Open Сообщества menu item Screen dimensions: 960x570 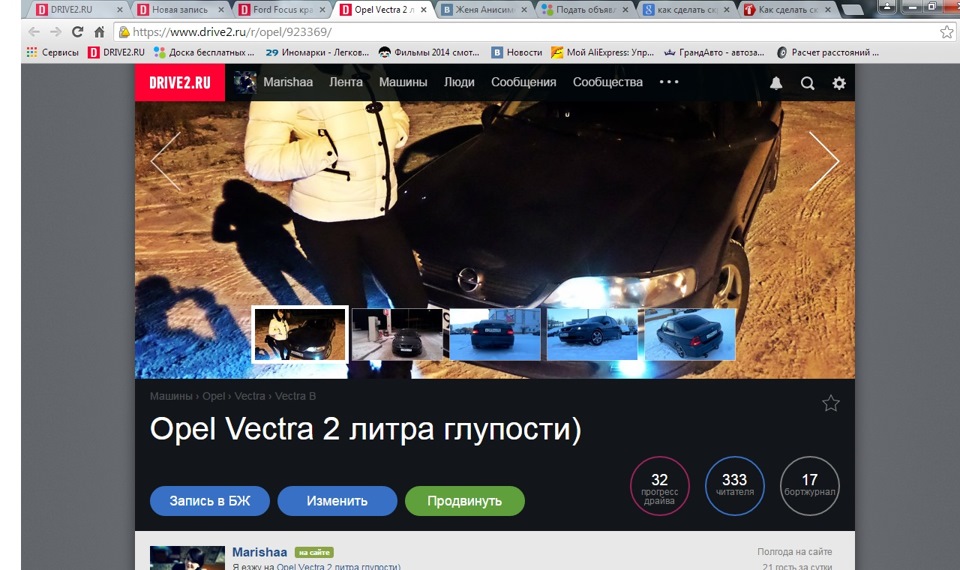click(x=608, y=82)
